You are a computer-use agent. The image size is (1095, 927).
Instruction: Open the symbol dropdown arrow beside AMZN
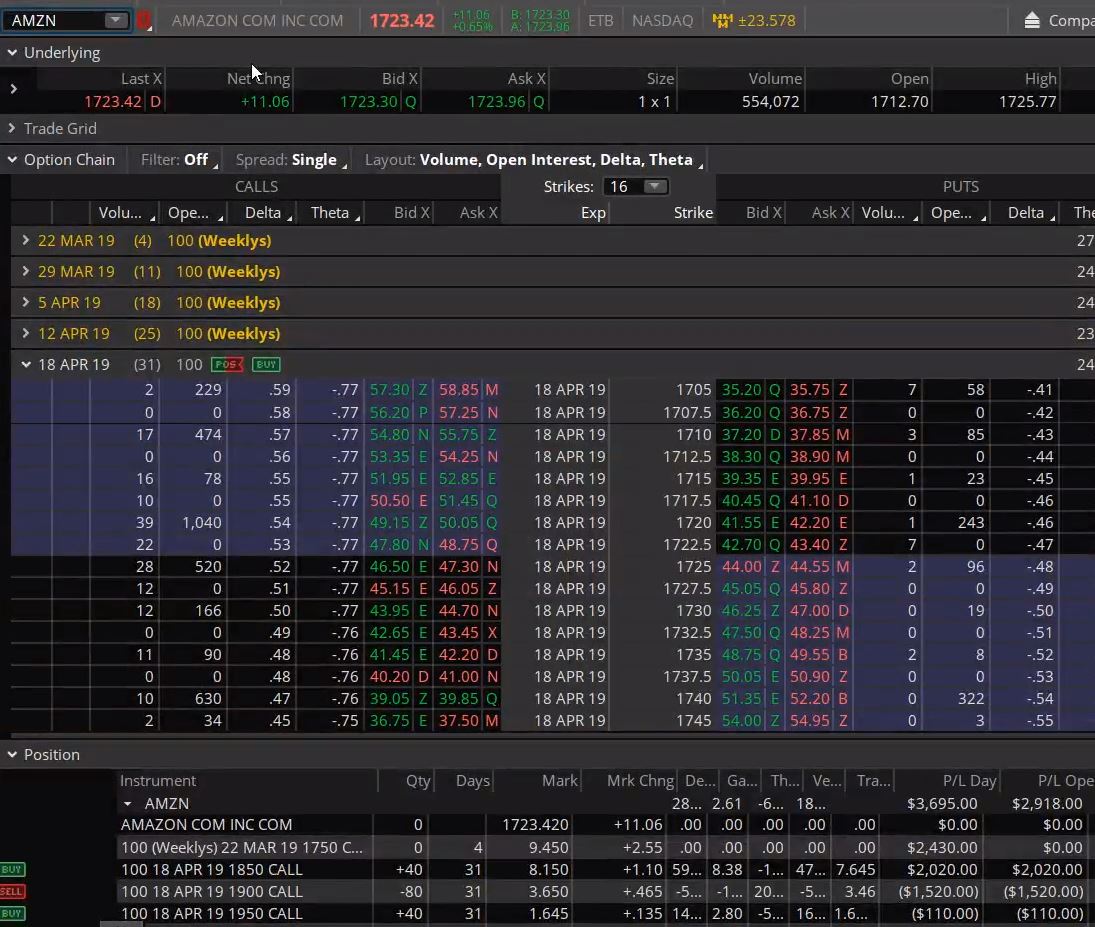click(x=116, y=20)
